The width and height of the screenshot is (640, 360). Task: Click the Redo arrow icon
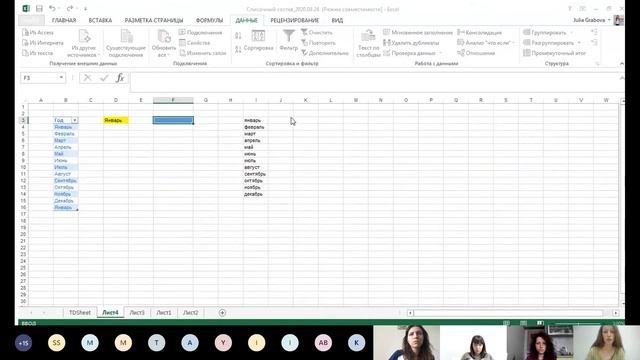[70, 8]
